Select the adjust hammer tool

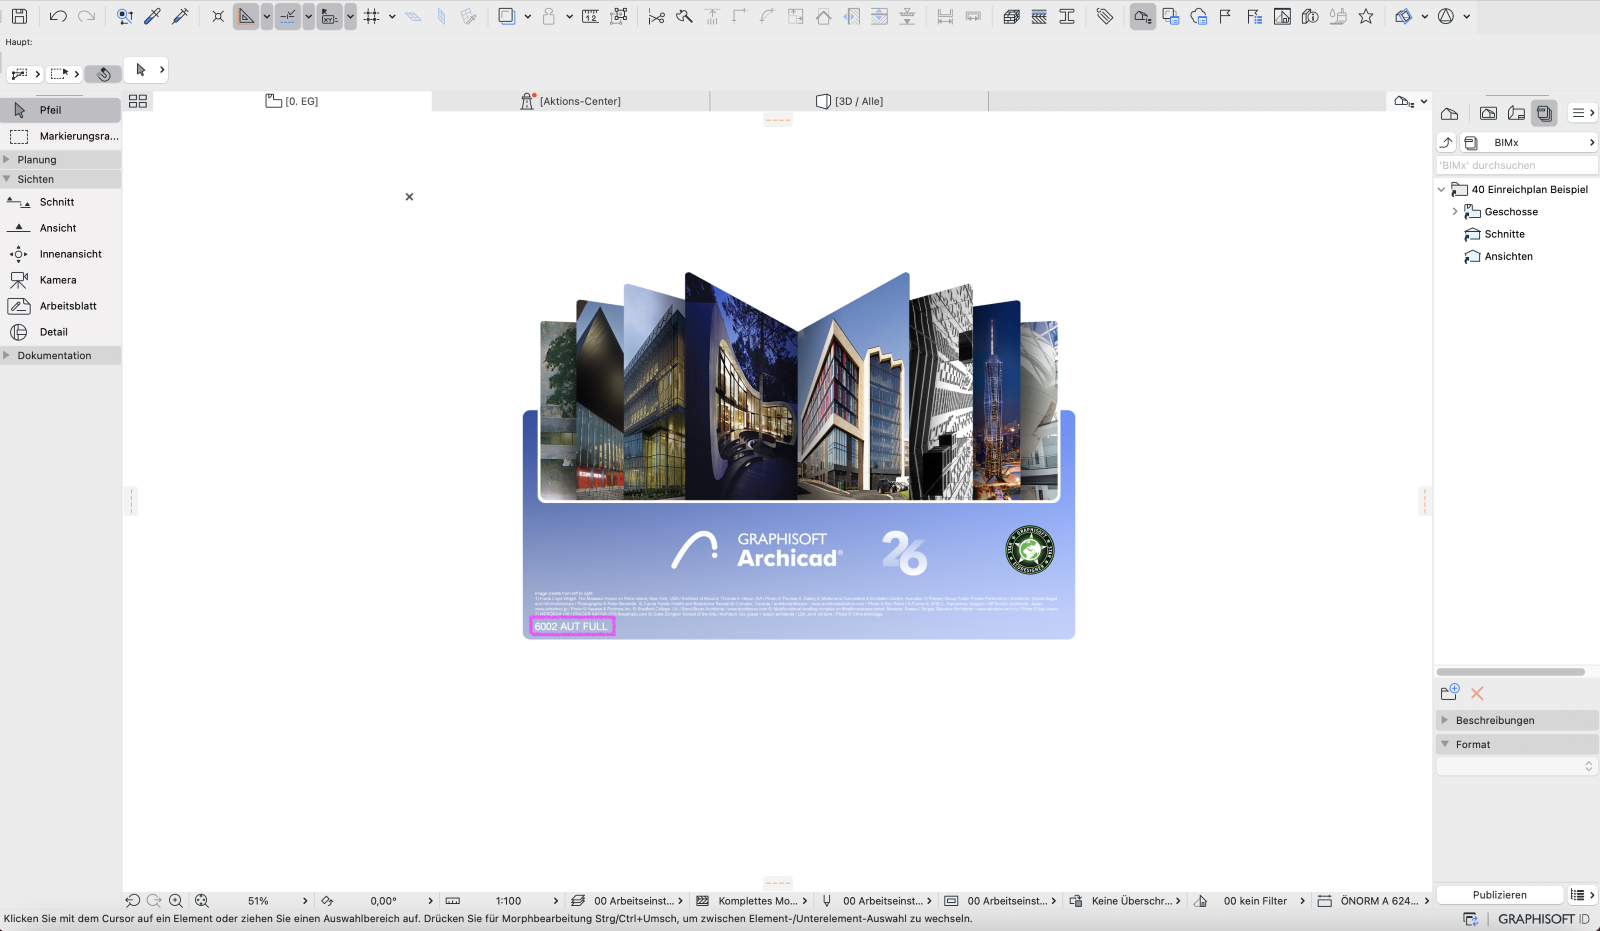tap(684, 16)
